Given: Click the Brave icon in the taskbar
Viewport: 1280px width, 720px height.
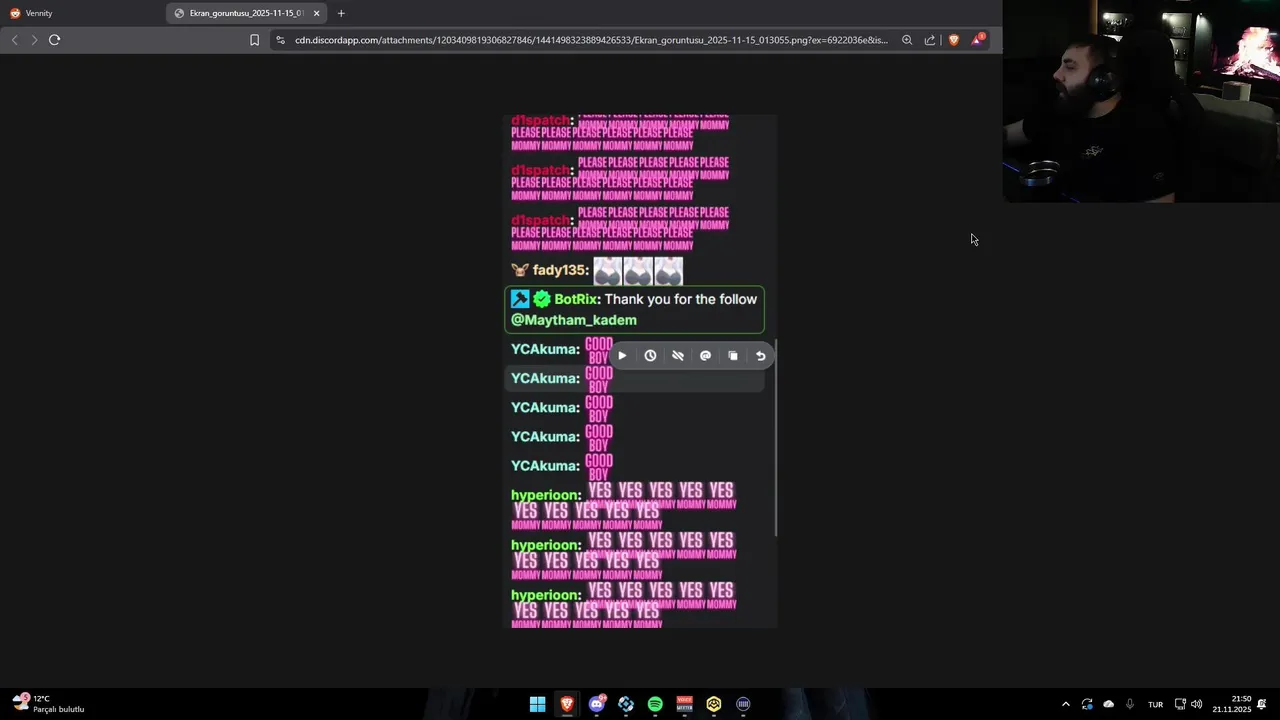Looking at the screenshot, I should coord(567,704).
